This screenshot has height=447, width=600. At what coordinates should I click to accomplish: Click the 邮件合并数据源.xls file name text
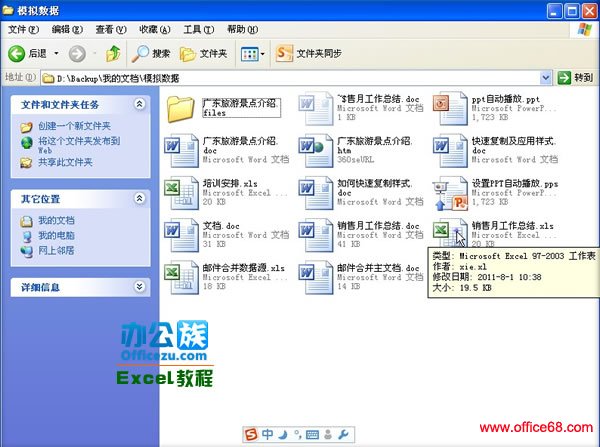pyautogui.click(x=244, y=268)
